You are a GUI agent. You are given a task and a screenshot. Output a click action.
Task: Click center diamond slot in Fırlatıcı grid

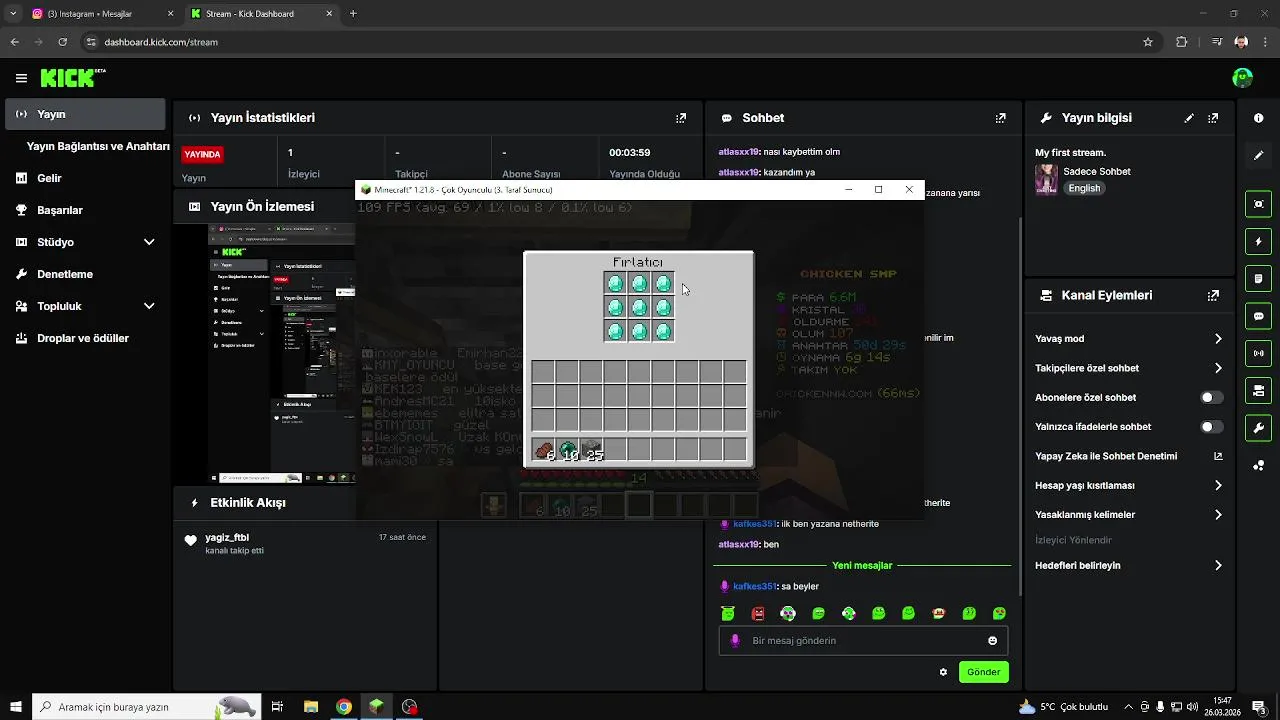(x=639, y=307)
